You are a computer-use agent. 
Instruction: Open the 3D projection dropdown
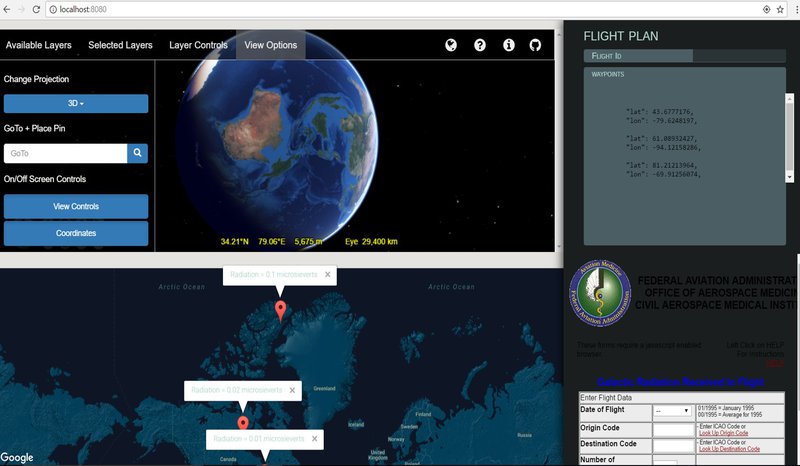pos(76,104)
